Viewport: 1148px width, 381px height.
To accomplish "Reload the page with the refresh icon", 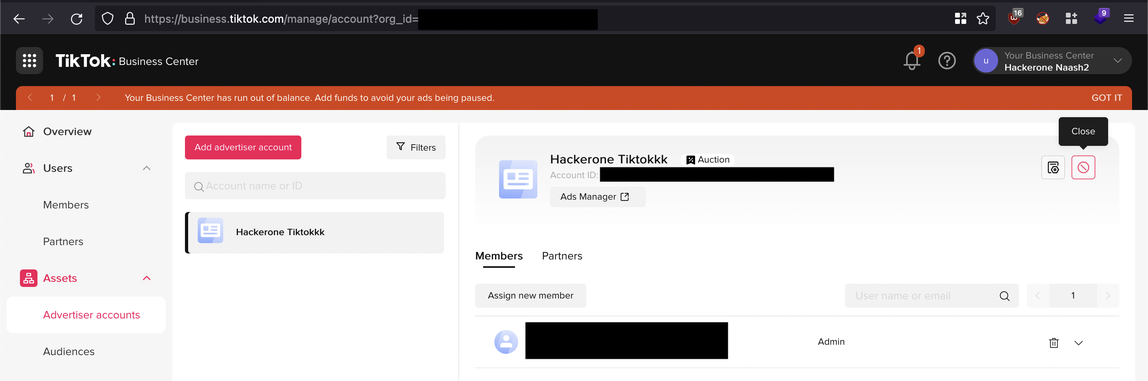I will pos(76,19).
